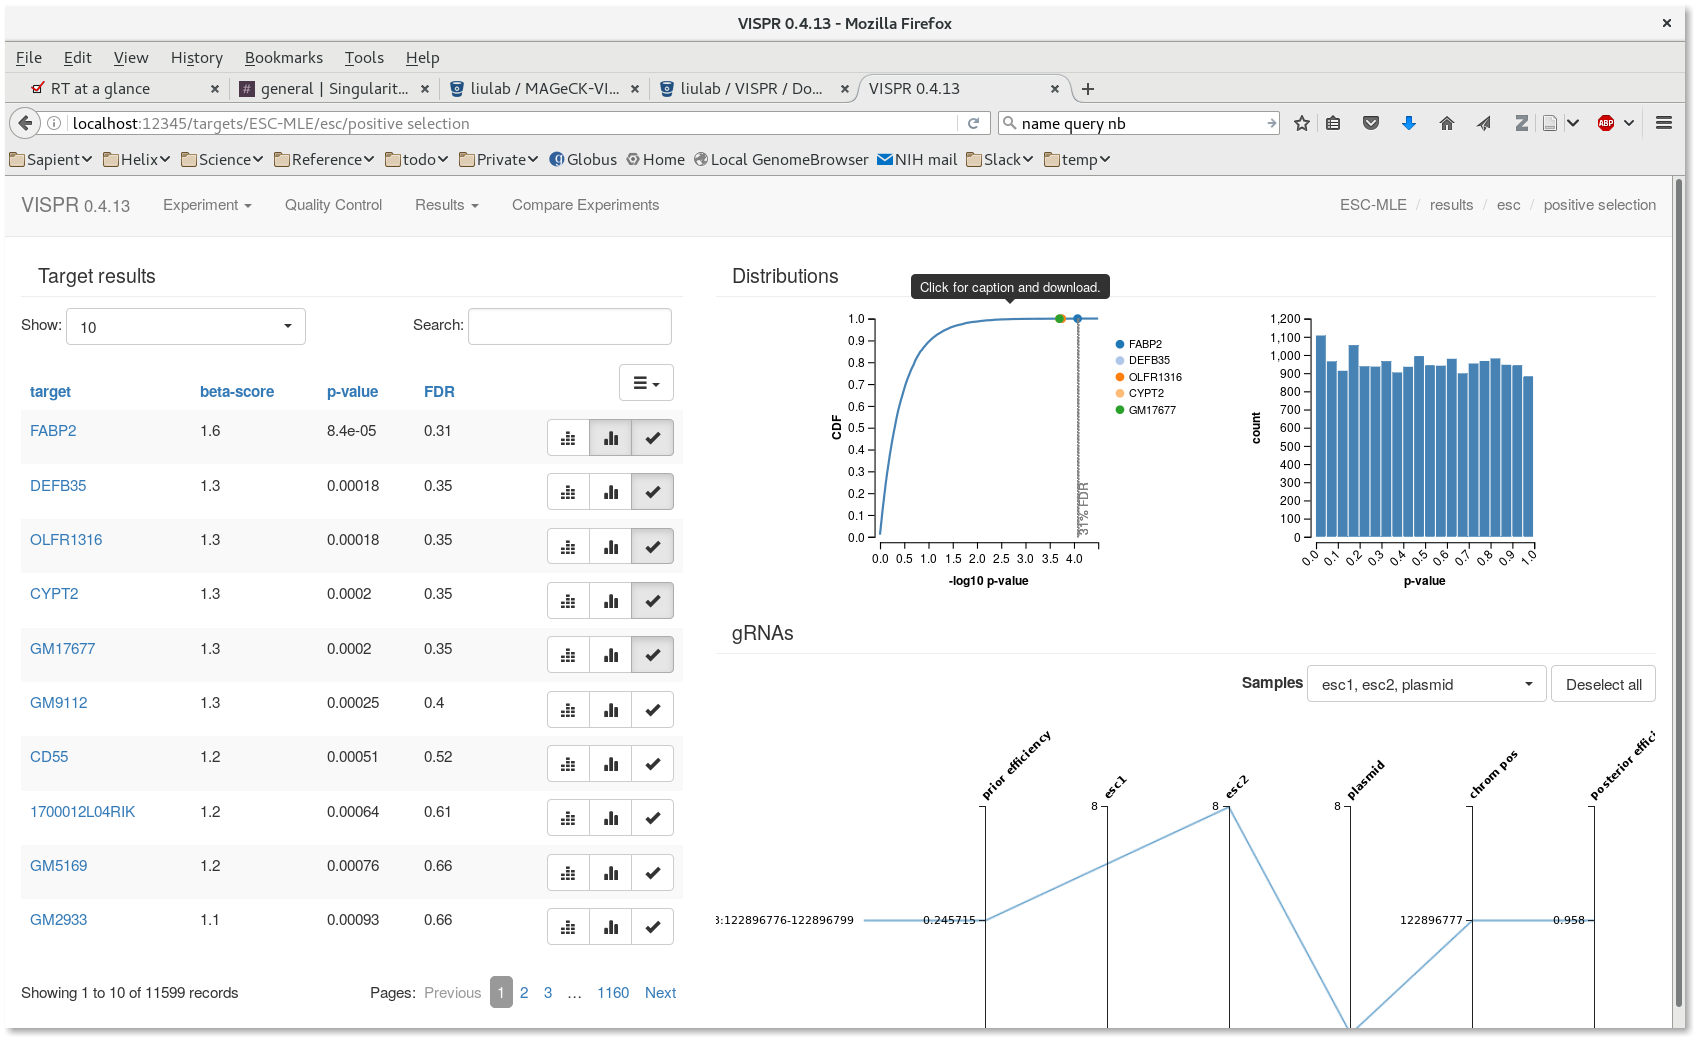Open target details for OLFR1316 link
The image size is (1694, 1037).
pyautogui.click(x=66, y=539)
